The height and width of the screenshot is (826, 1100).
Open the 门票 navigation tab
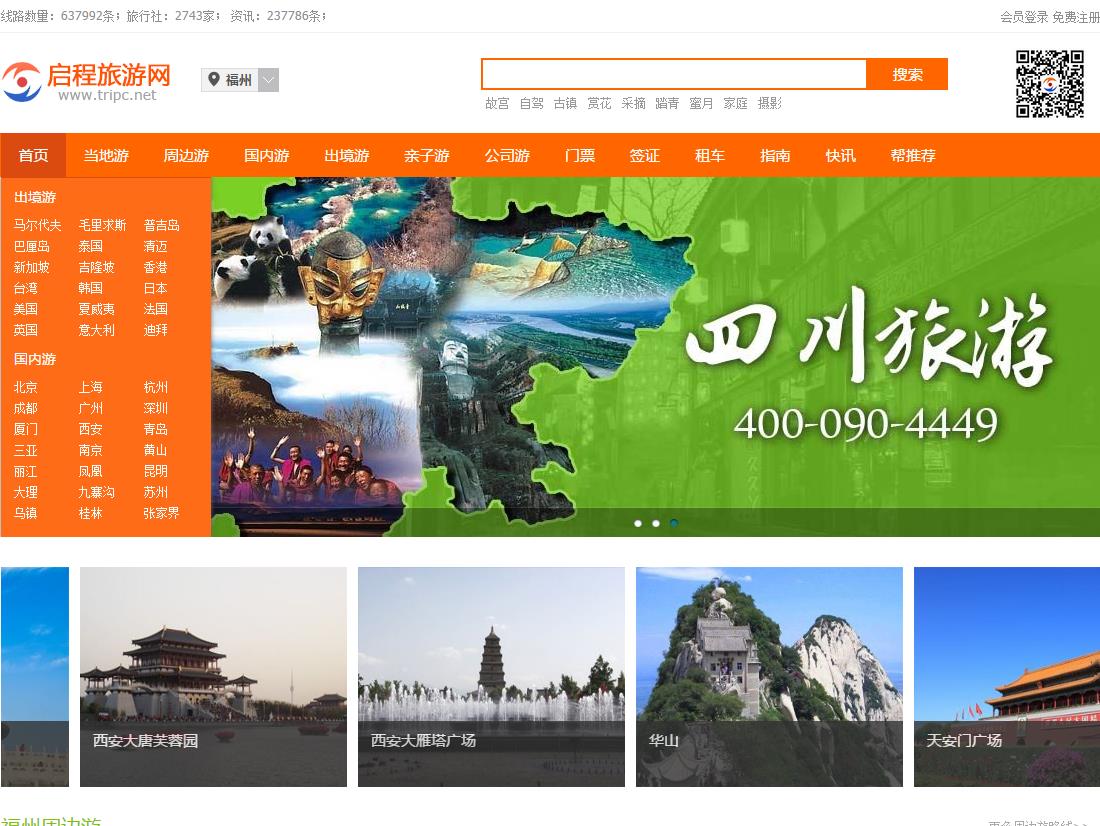pos(579,155)
